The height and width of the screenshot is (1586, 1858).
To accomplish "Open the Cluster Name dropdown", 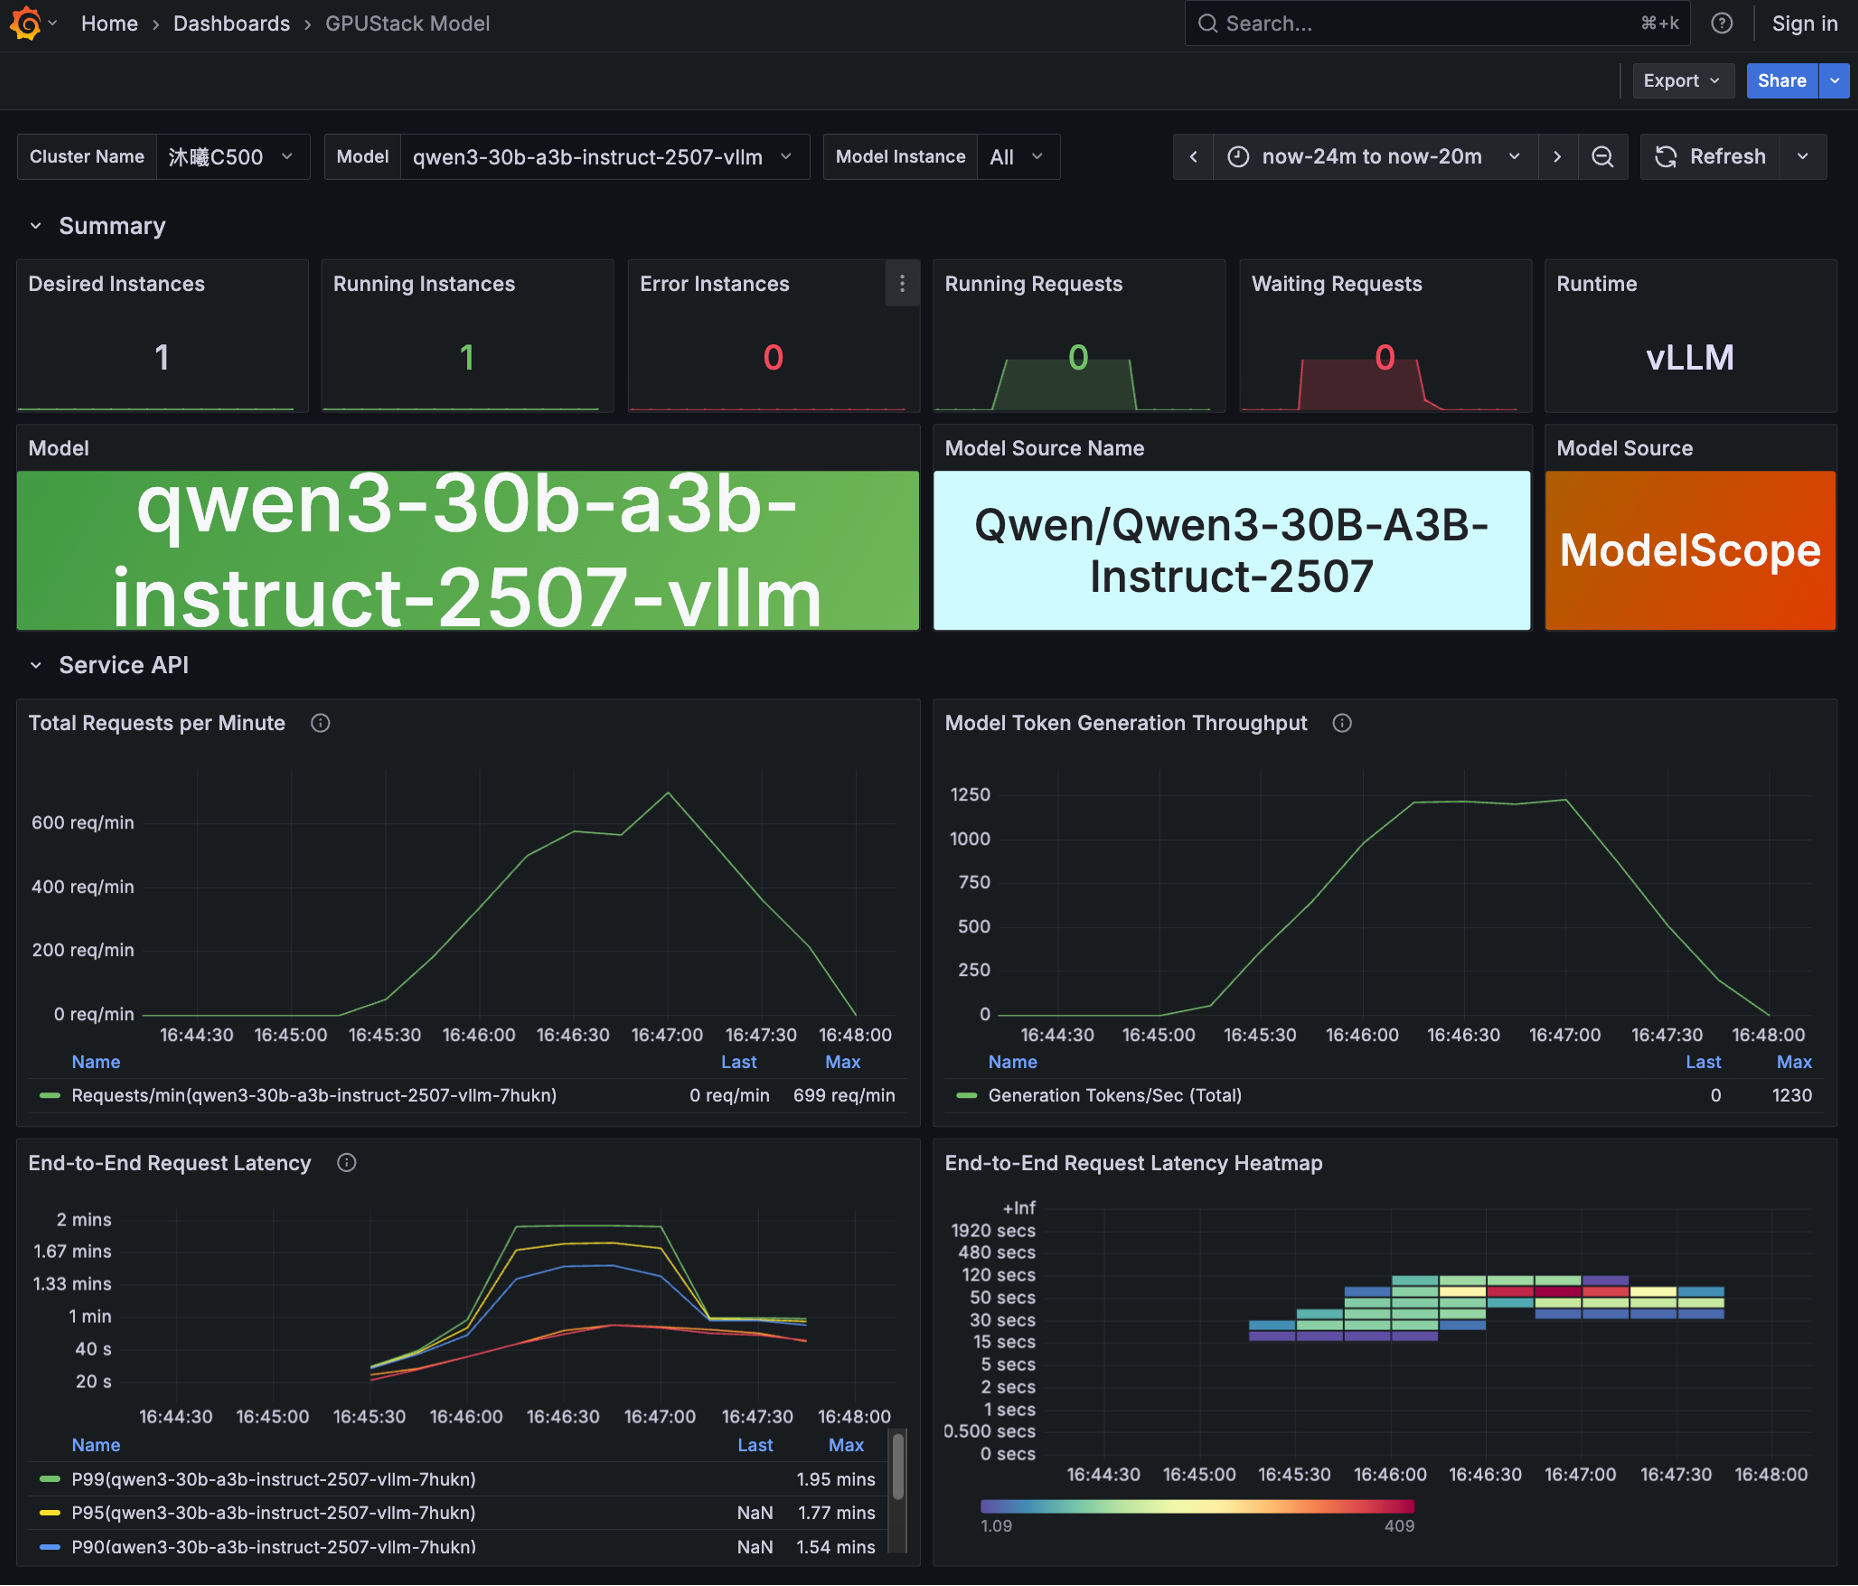I will [x=231, y=157].
